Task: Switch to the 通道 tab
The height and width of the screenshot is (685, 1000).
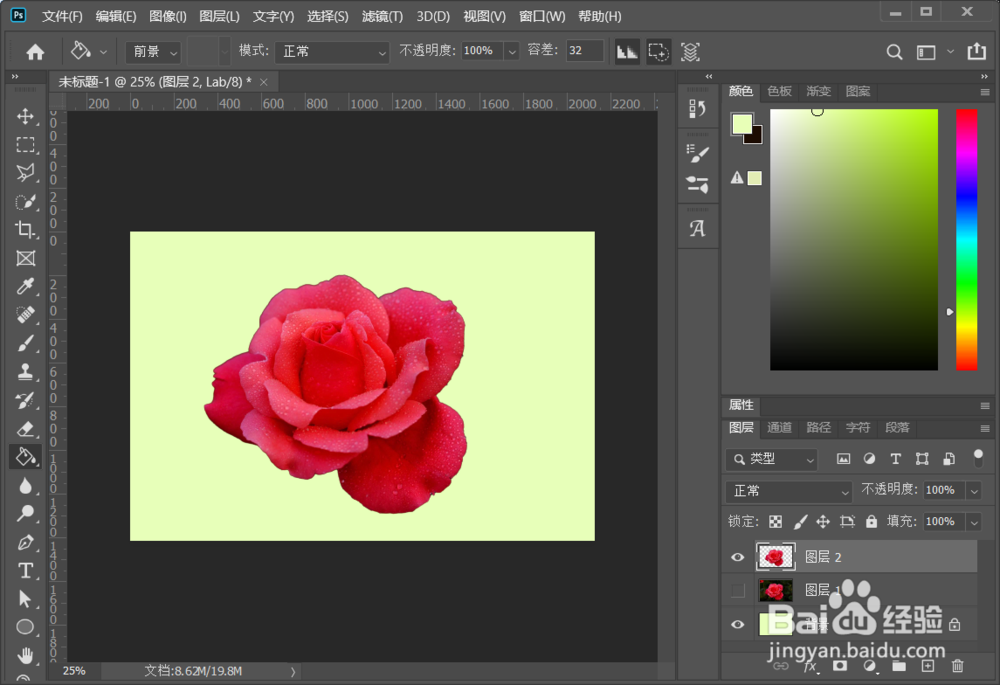Action: [x=779, y=427]
